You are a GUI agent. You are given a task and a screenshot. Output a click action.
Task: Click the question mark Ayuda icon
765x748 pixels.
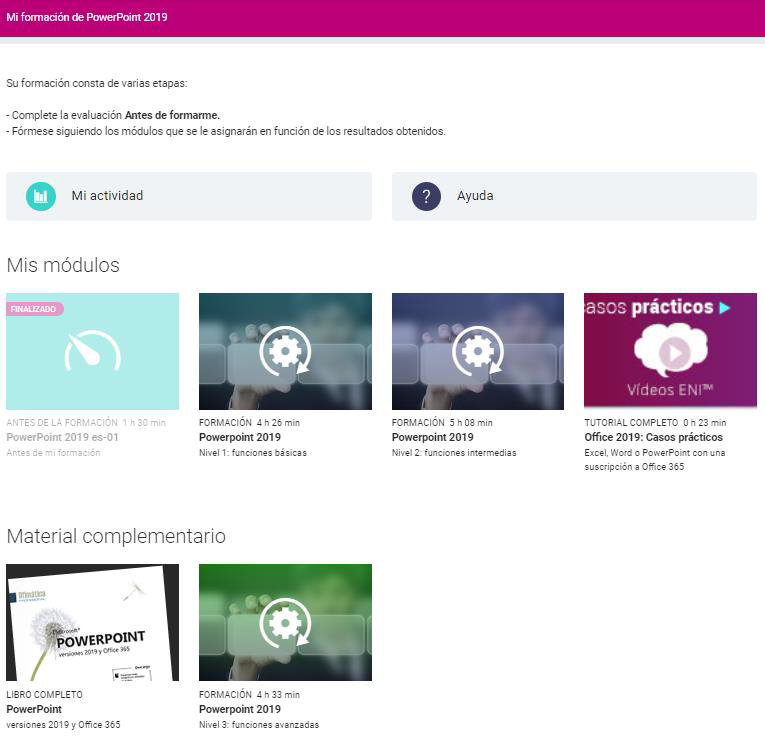coord(426,196)
